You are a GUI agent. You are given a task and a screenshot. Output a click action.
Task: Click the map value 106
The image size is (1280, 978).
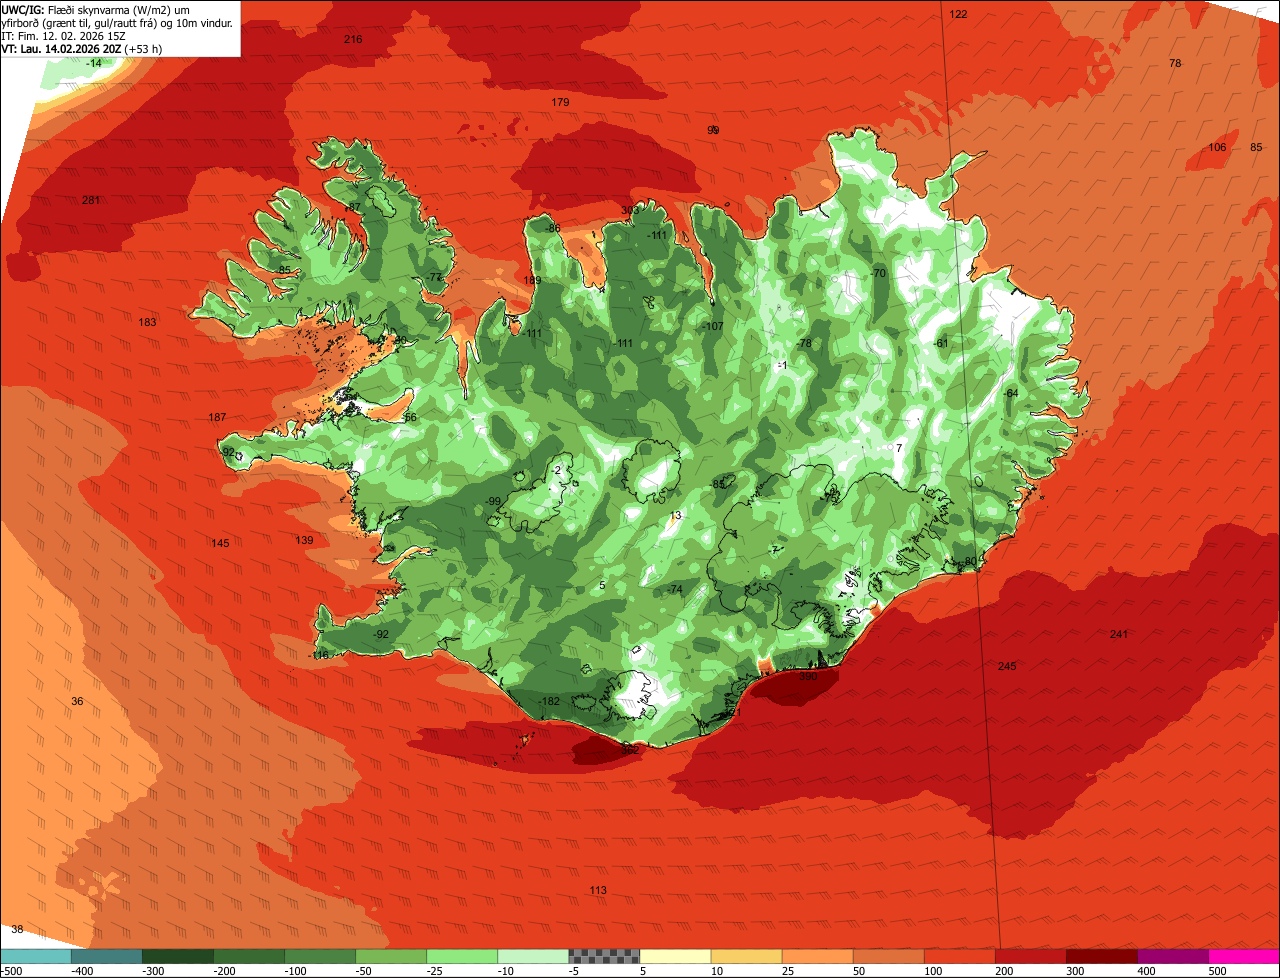click(x=1217, y=148)
